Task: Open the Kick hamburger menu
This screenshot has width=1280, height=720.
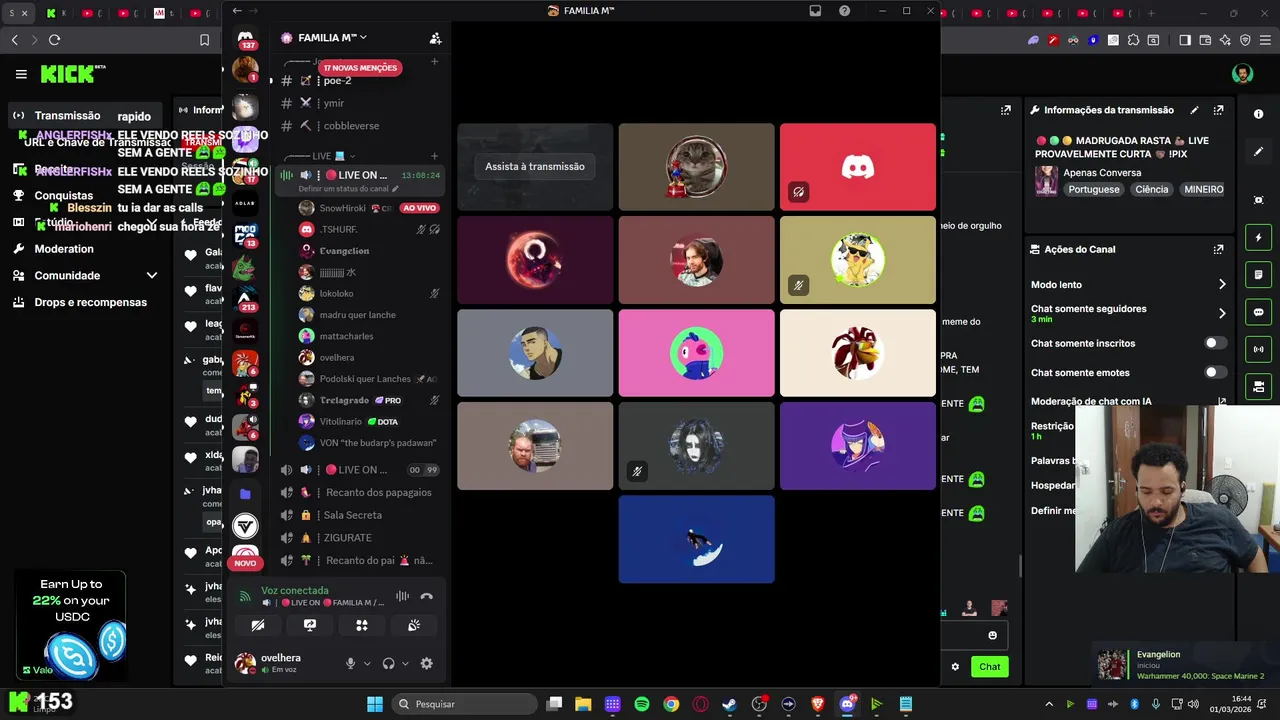Action: [x=21, y=74]
